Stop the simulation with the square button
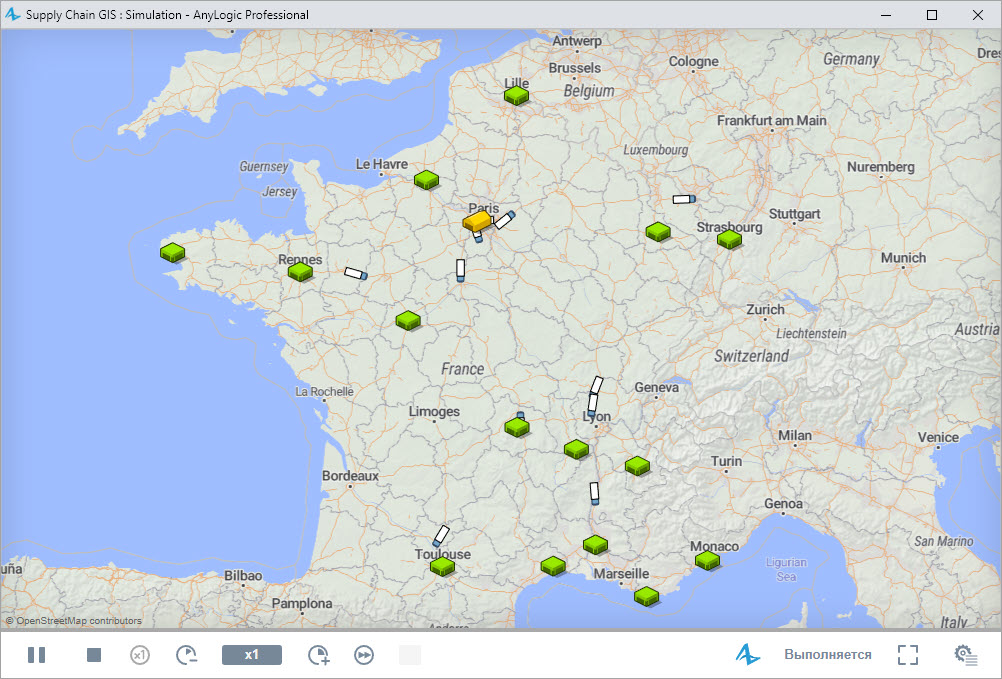The height and width of the screenshot is (679, 1002). 94,655
